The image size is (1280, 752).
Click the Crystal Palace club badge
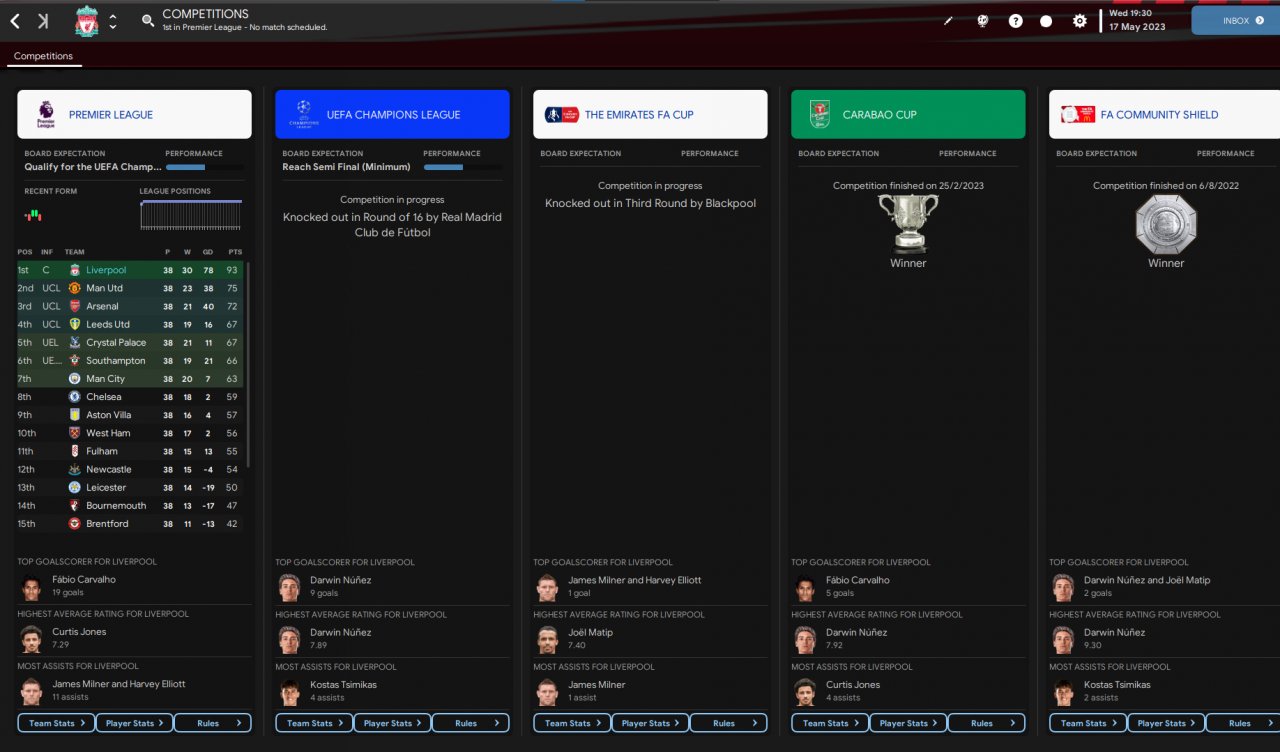(x=74, y=342)
